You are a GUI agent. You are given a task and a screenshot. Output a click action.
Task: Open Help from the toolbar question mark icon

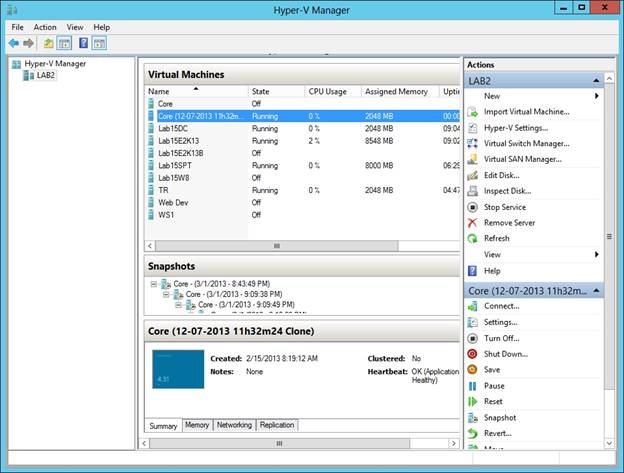point(83,43)
